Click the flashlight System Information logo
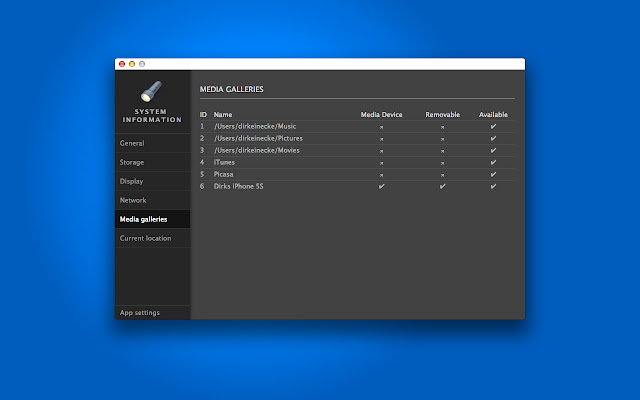This screenshot has width=640, height=400. pyautogui.click(x=151, y=91)
